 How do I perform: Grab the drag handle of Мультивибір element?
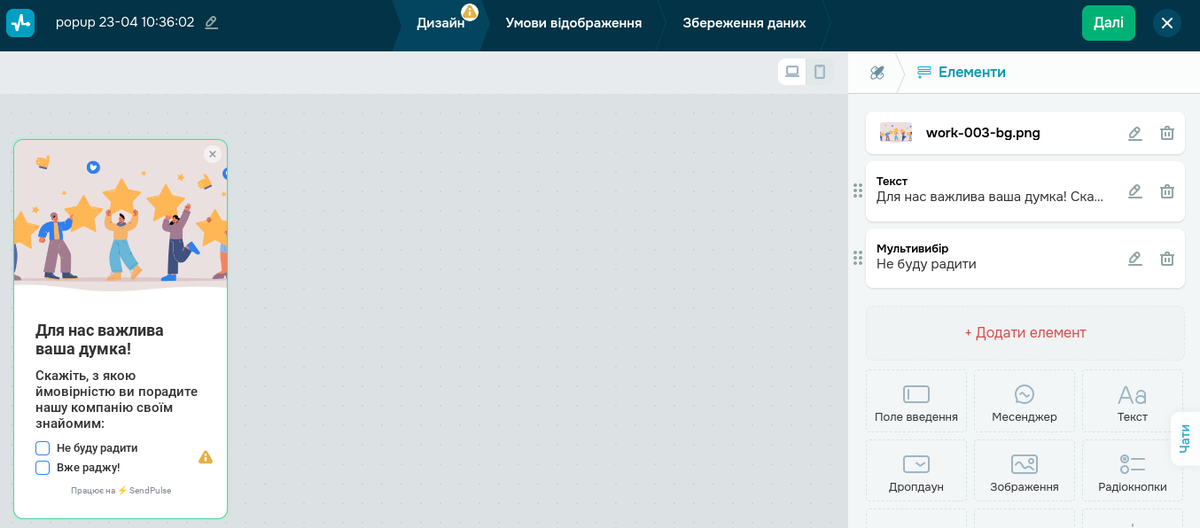[x=857, y=258]
